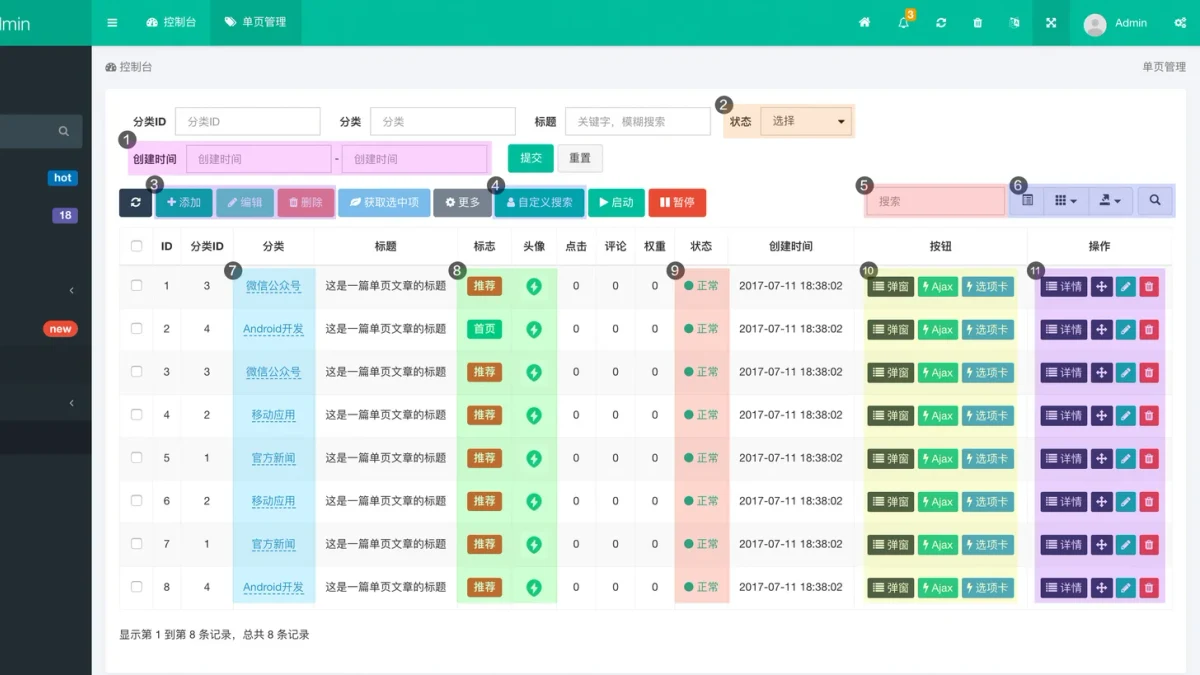Click the 获取选中项 button
This screenshot has width=1200, height=675.
point(384,202)
